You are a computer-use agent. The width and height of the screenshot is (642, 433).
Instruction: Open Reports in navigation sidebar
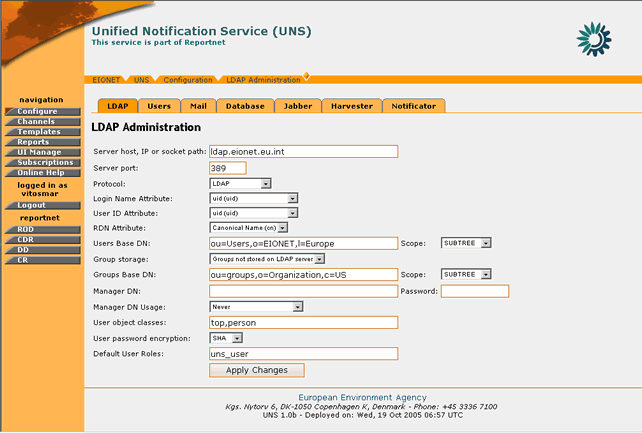[43, 142]
